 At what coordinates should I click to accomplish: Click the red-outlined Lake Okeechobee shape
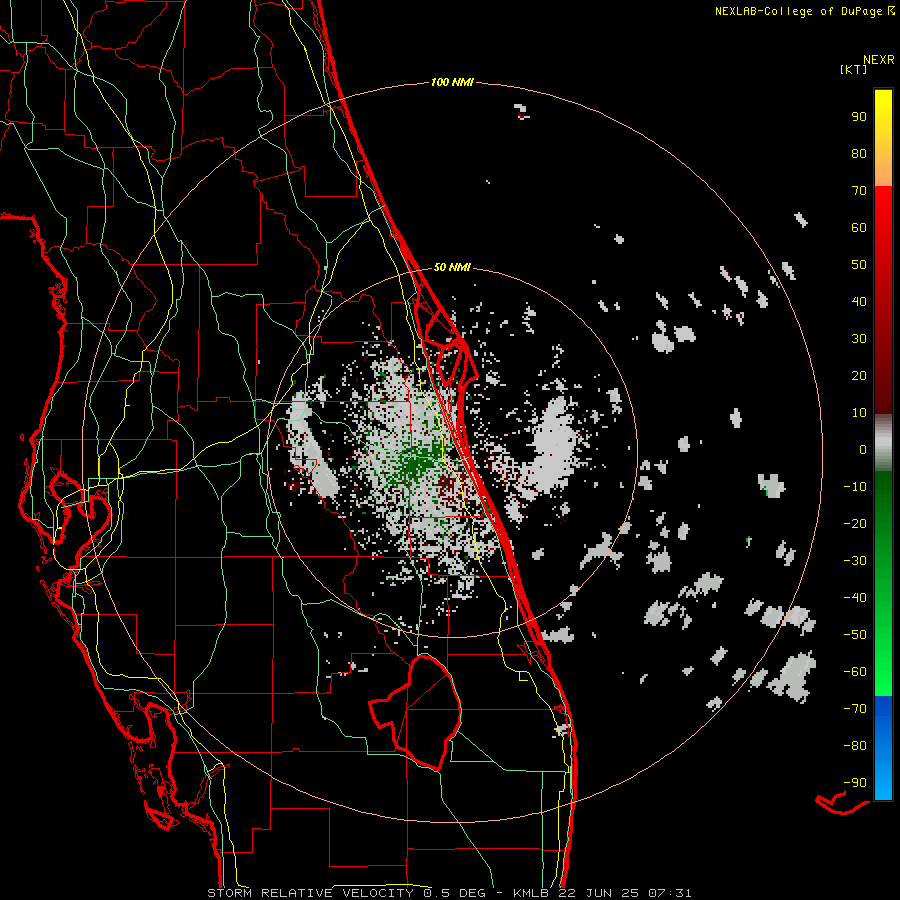415,712
